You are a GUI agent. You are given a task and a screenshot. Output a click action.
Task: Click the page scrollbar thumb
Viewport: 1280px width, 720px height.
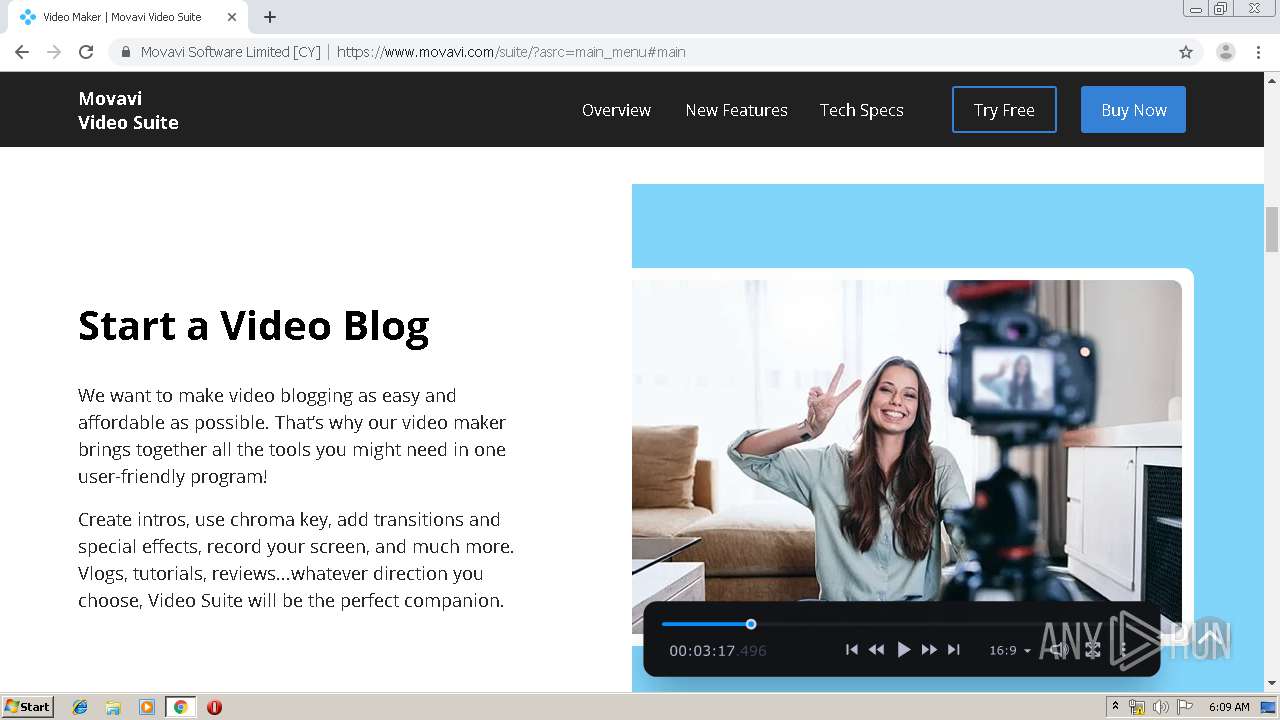coord(1272,229)
